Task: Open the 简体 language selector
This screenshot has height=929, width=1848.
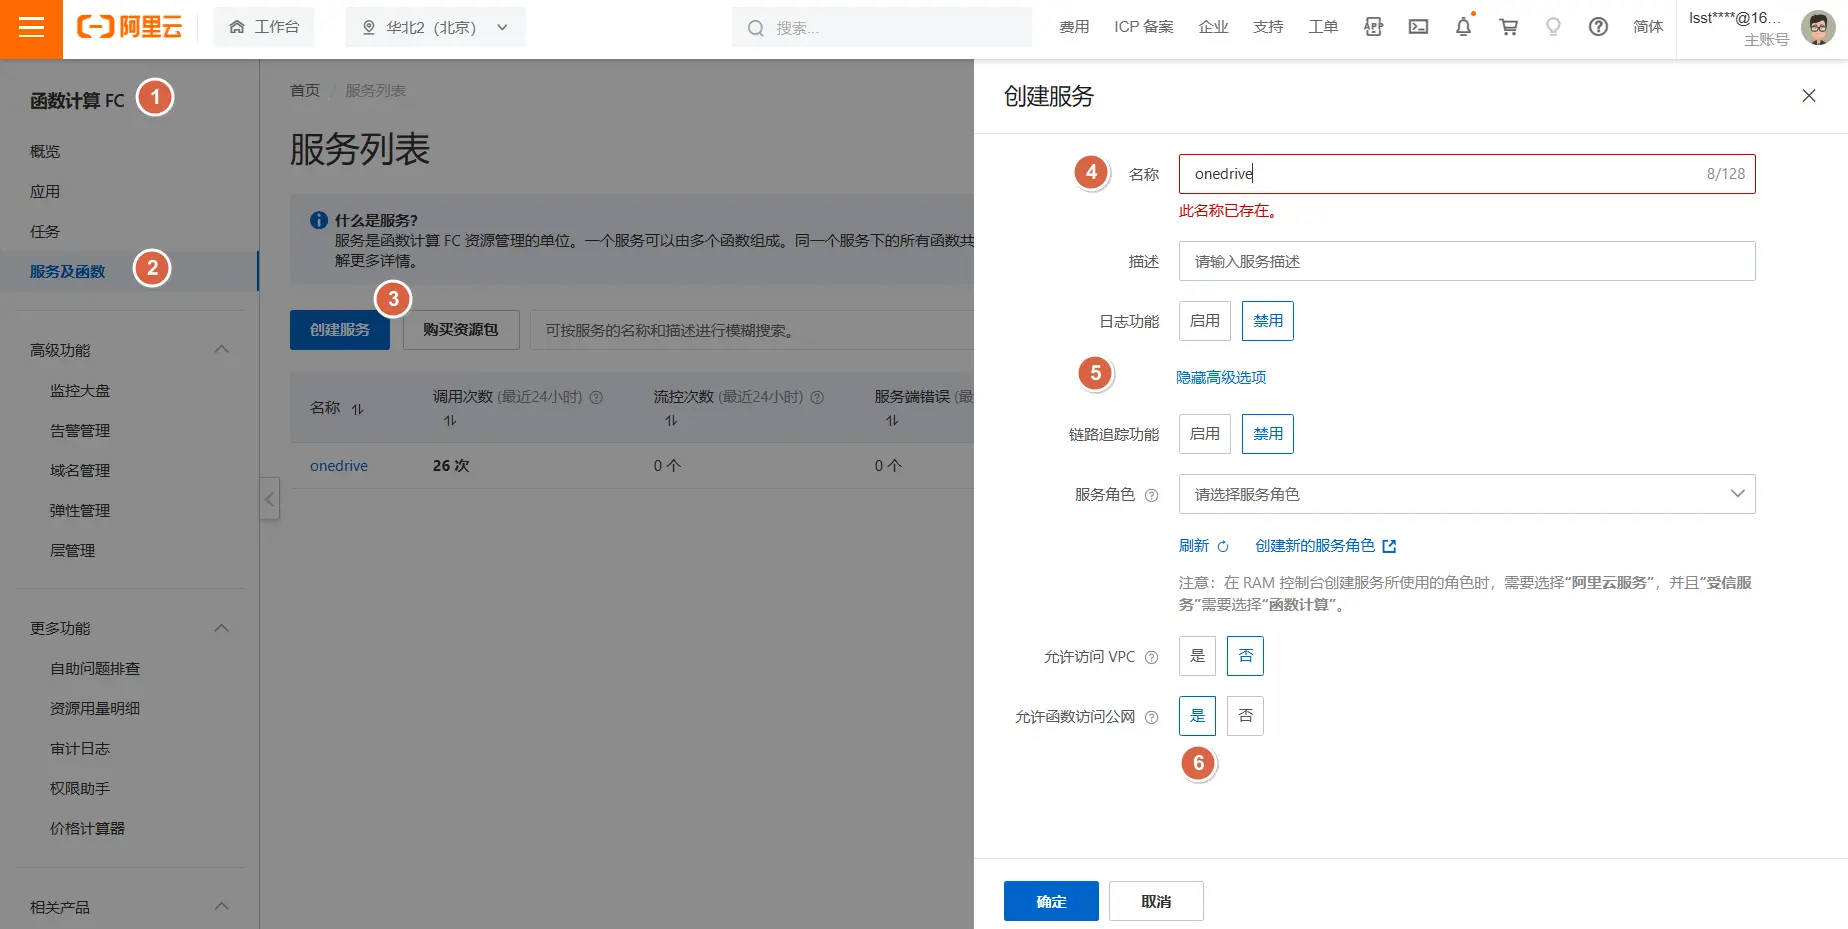Action: tap(1648, 27)
